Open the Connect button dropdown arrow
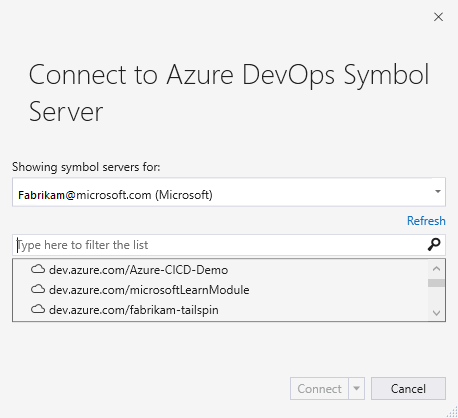 pos(357,388)
